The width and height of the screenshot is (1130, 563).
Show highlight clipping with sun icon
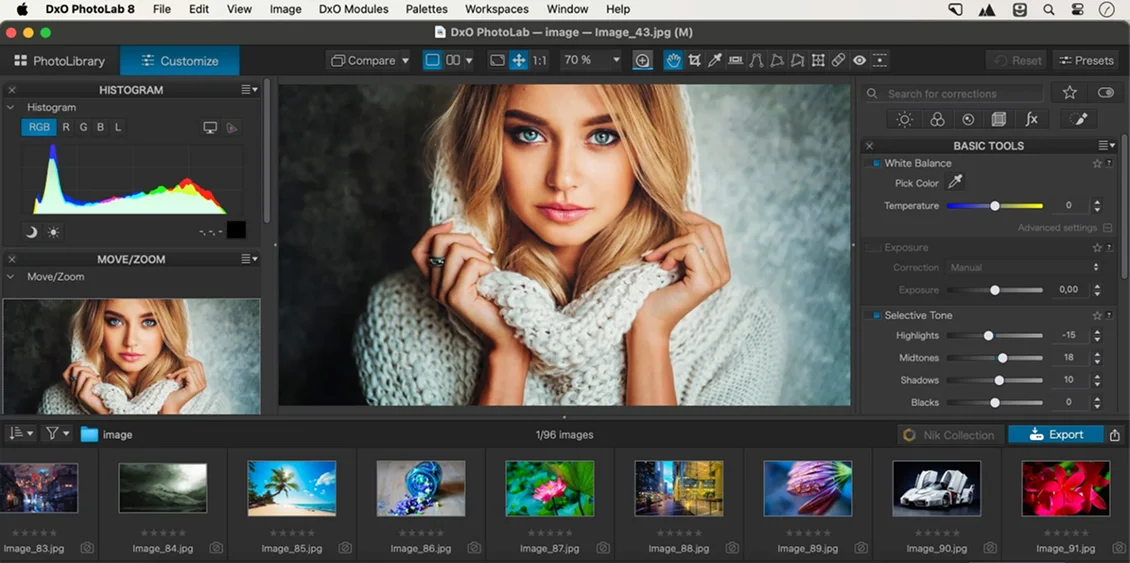(x=53, y=232)
